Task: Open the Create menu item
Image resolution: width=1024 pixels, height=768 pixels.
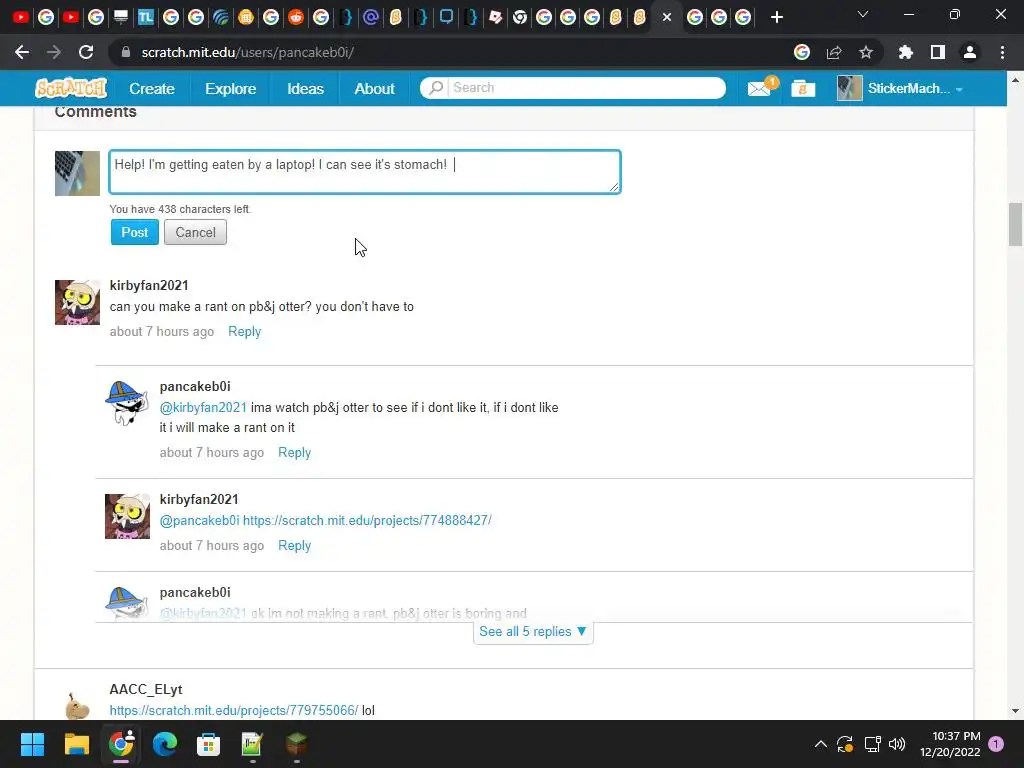Action: click(x=152, y=88)
